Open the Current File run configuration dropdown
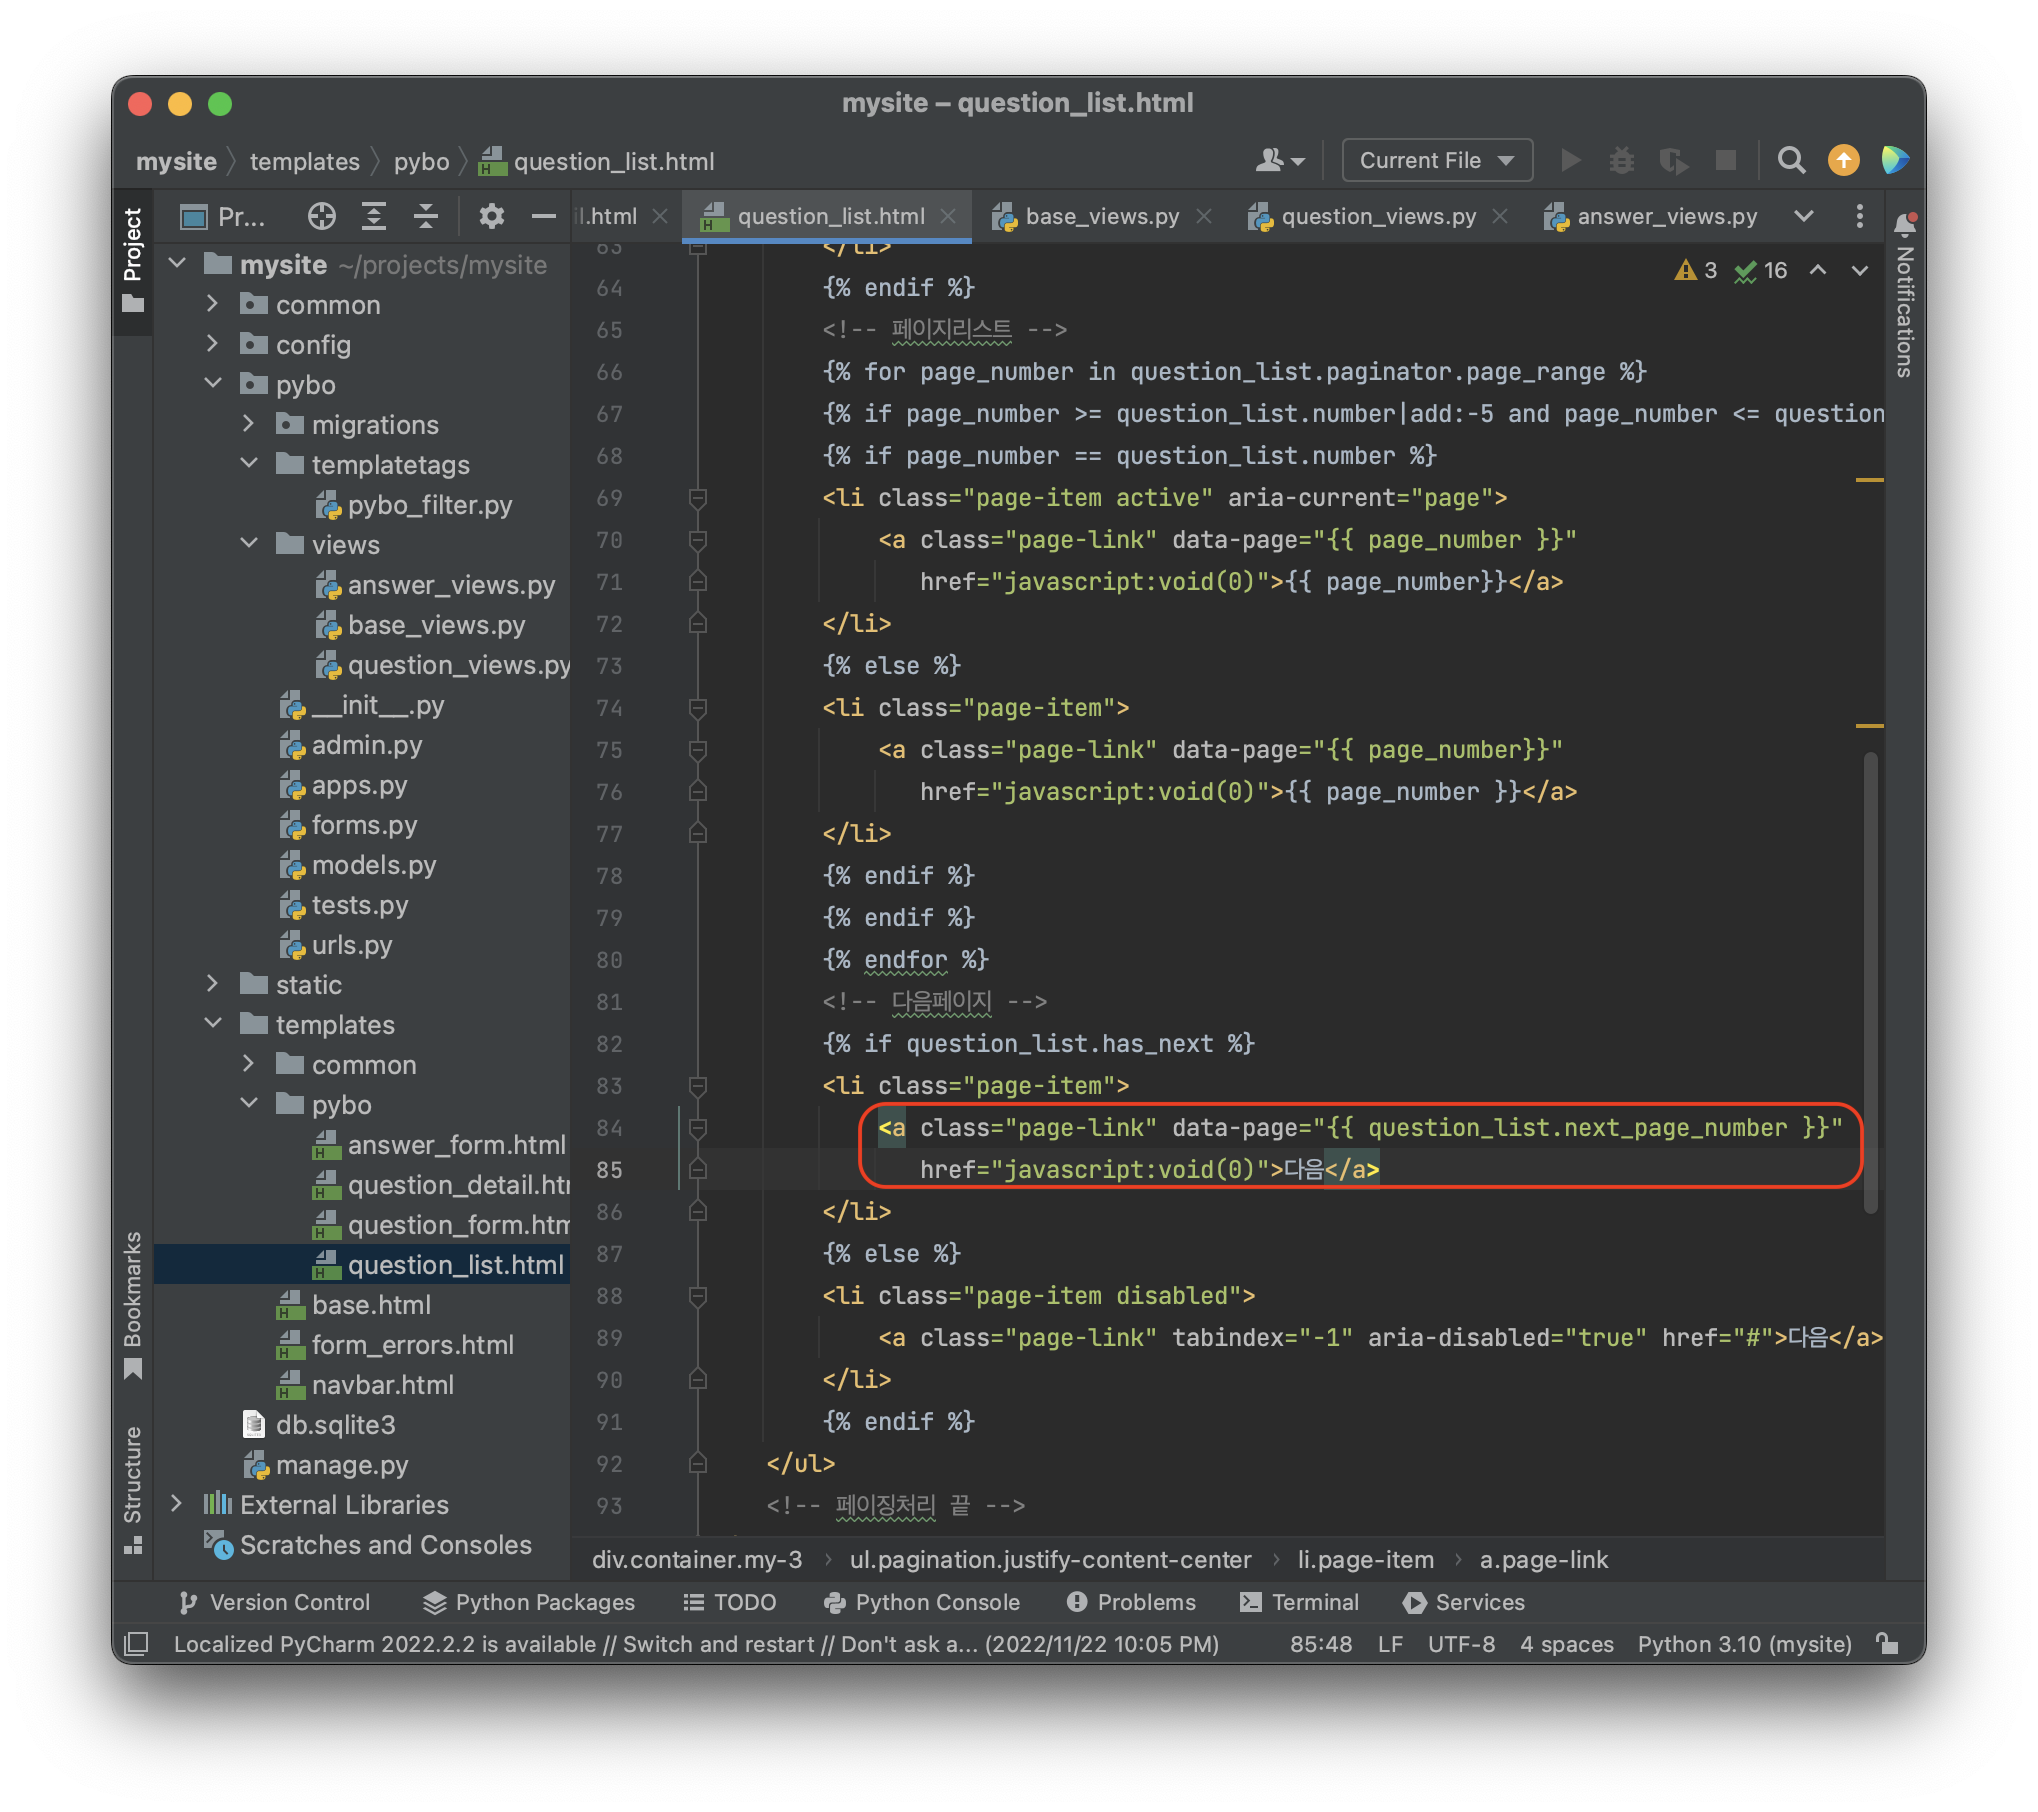 (1436, 160)
